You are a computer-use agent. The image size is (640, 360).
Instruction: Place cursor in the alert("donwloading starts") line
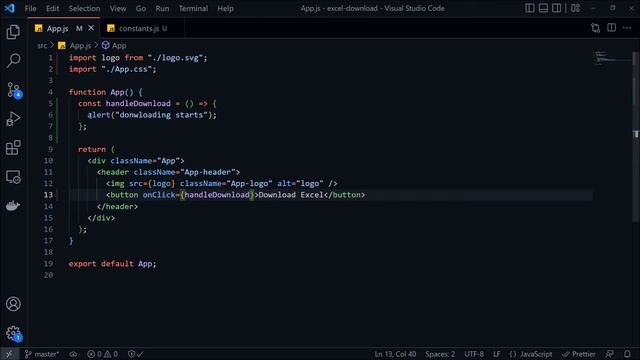click(152, 115)
